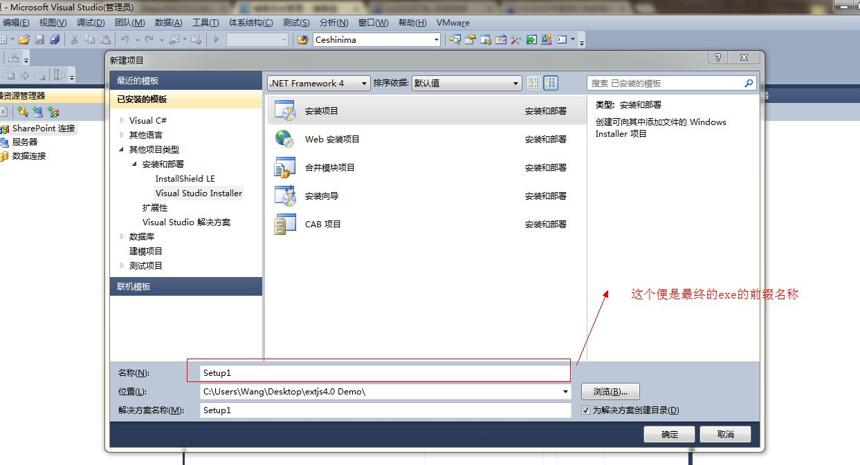This screenshot has width=860, height=465.
Task: Click the help question mark in dialog
Action: [717, 57]
